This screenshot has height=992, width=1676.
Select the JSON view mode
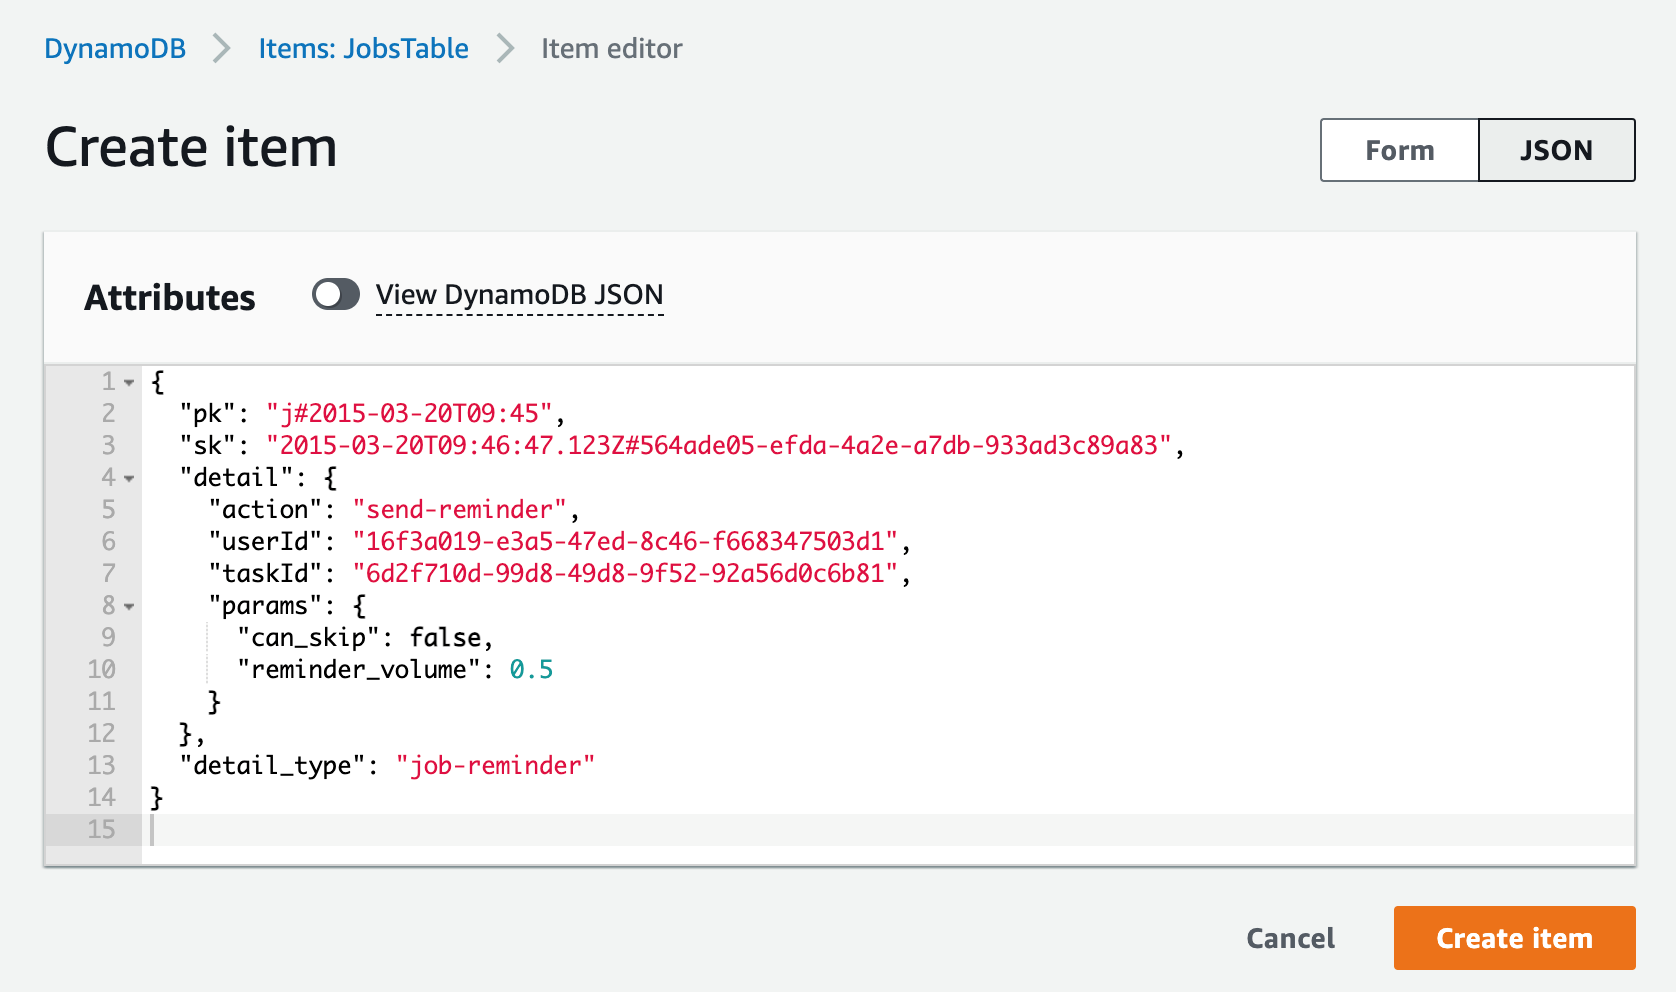pos(1556,150)
